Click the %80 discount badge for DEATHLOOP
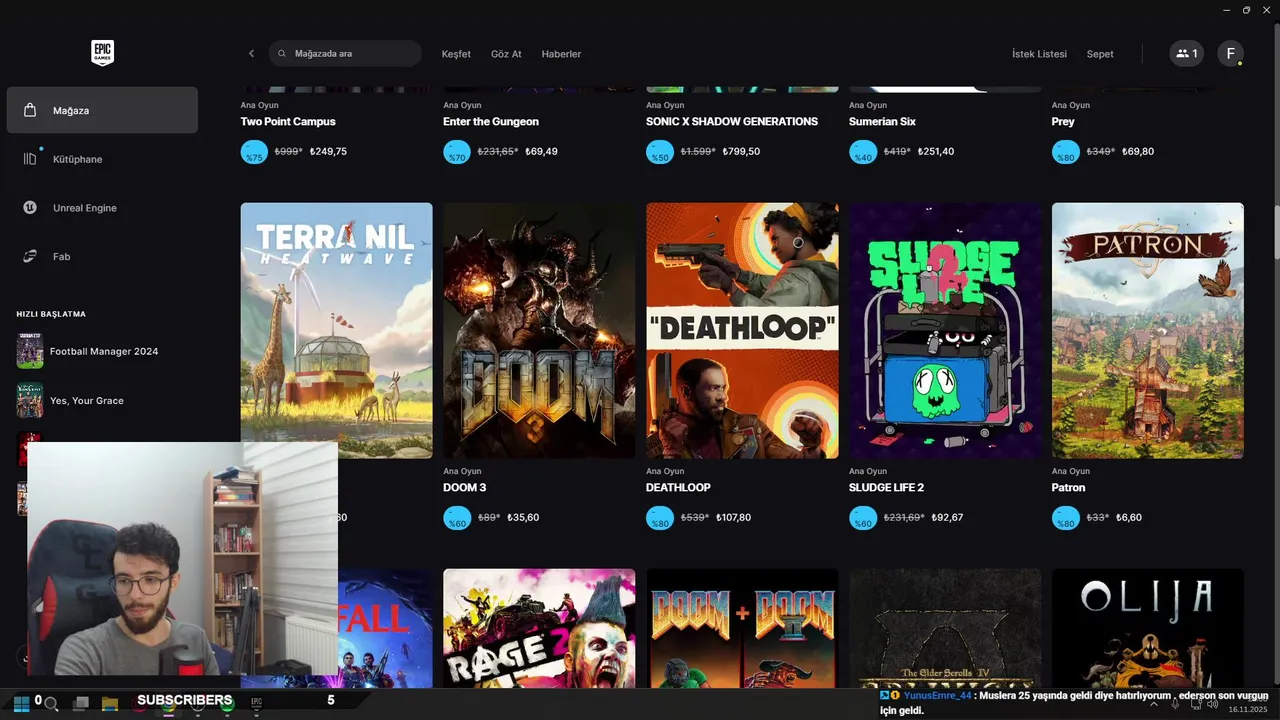Screen dimensions: 1280x720 point(660,518)
